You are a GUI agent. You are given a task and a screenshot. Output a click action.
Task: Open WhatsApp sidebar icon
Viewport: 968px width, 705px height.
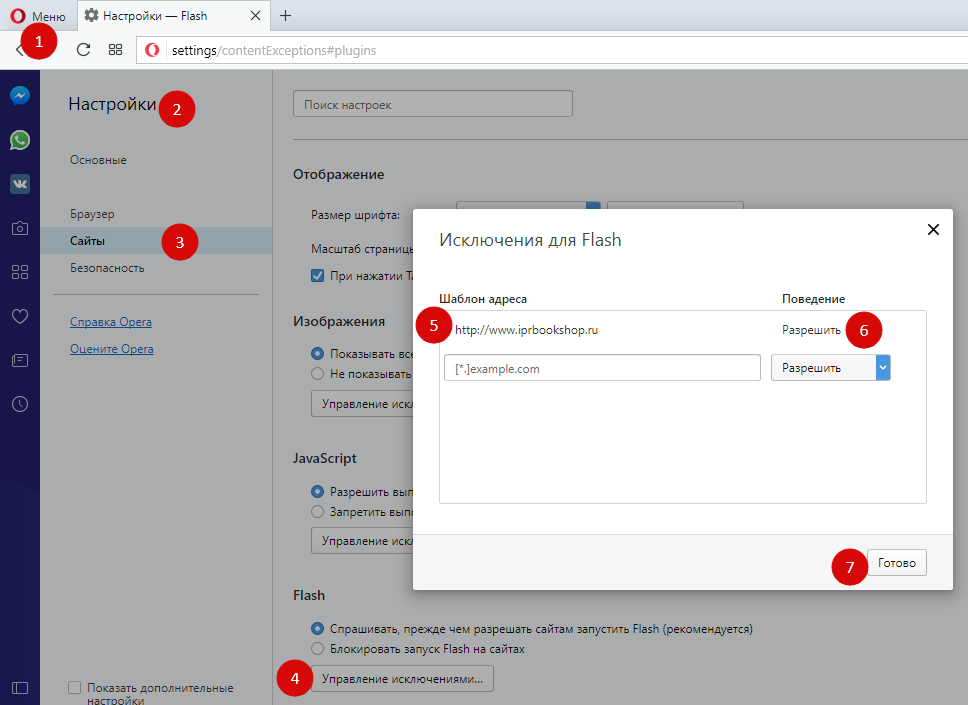coord(20,140)
